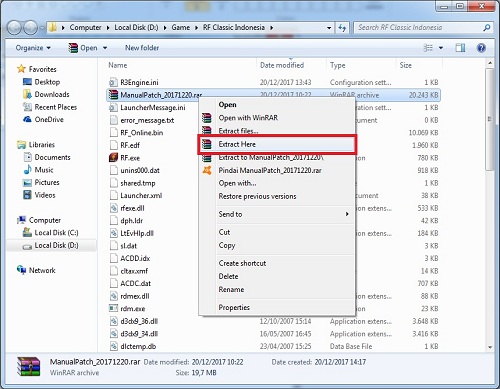Open Recent Places in Favorites

pyautogui.click(x=56, y=107)
